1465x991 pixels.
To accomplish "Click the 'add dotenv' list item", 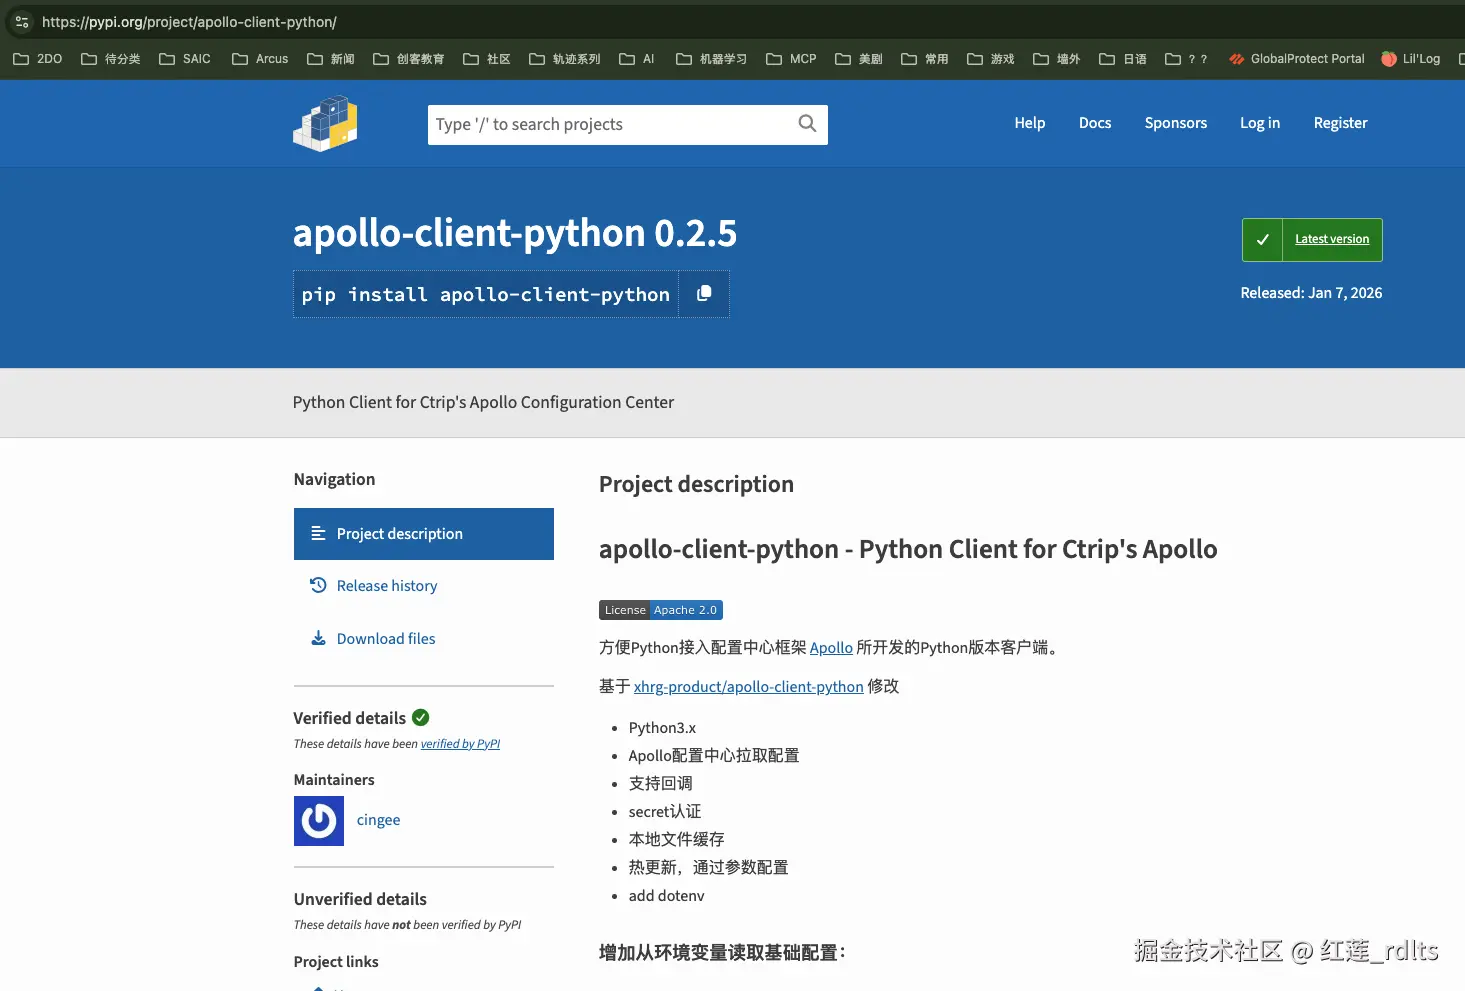I will click(667, 896).
